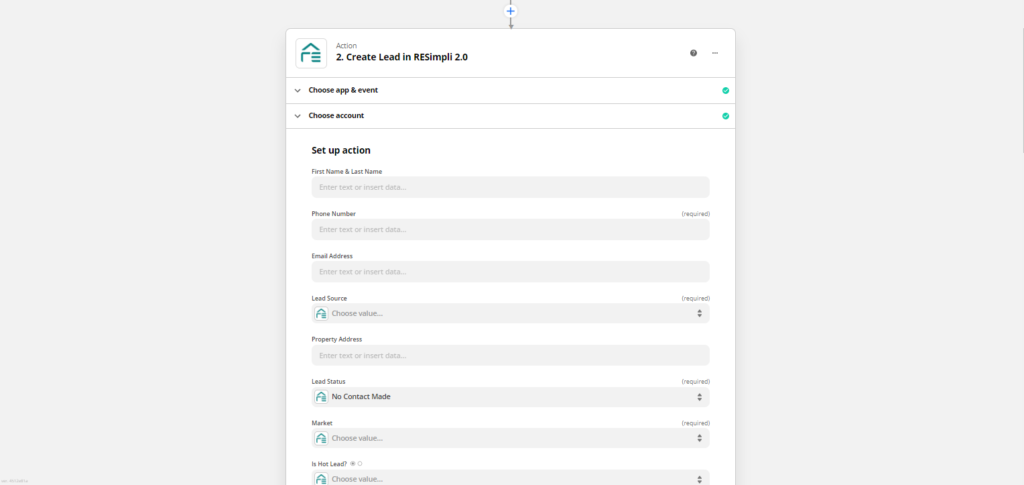The width and height of the screenshot is (1024, 485).
Task: Click the RESimpli app logo icon
Action: (x=311, y=53)
